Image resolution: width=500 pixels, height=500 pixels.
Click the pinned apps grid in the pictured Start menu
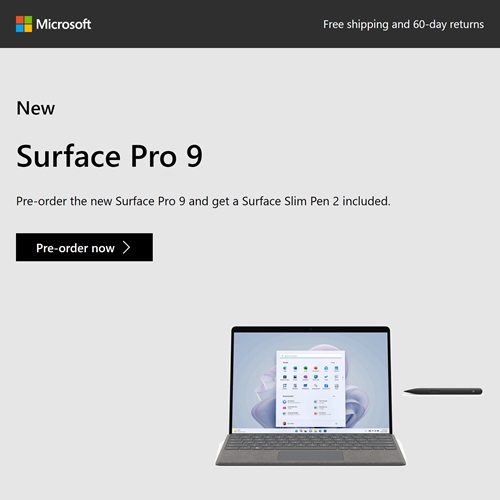click(x=310, y=378)
